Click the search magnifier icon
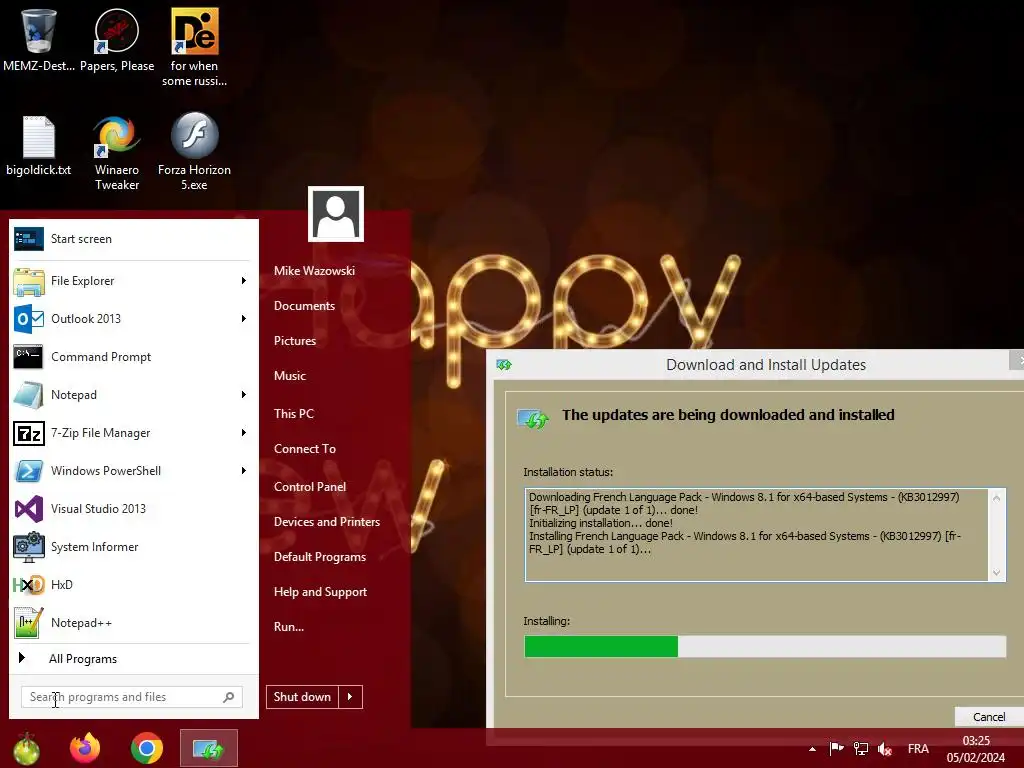This screenshot has width=1024, height=768. click(x=229, y=697)
